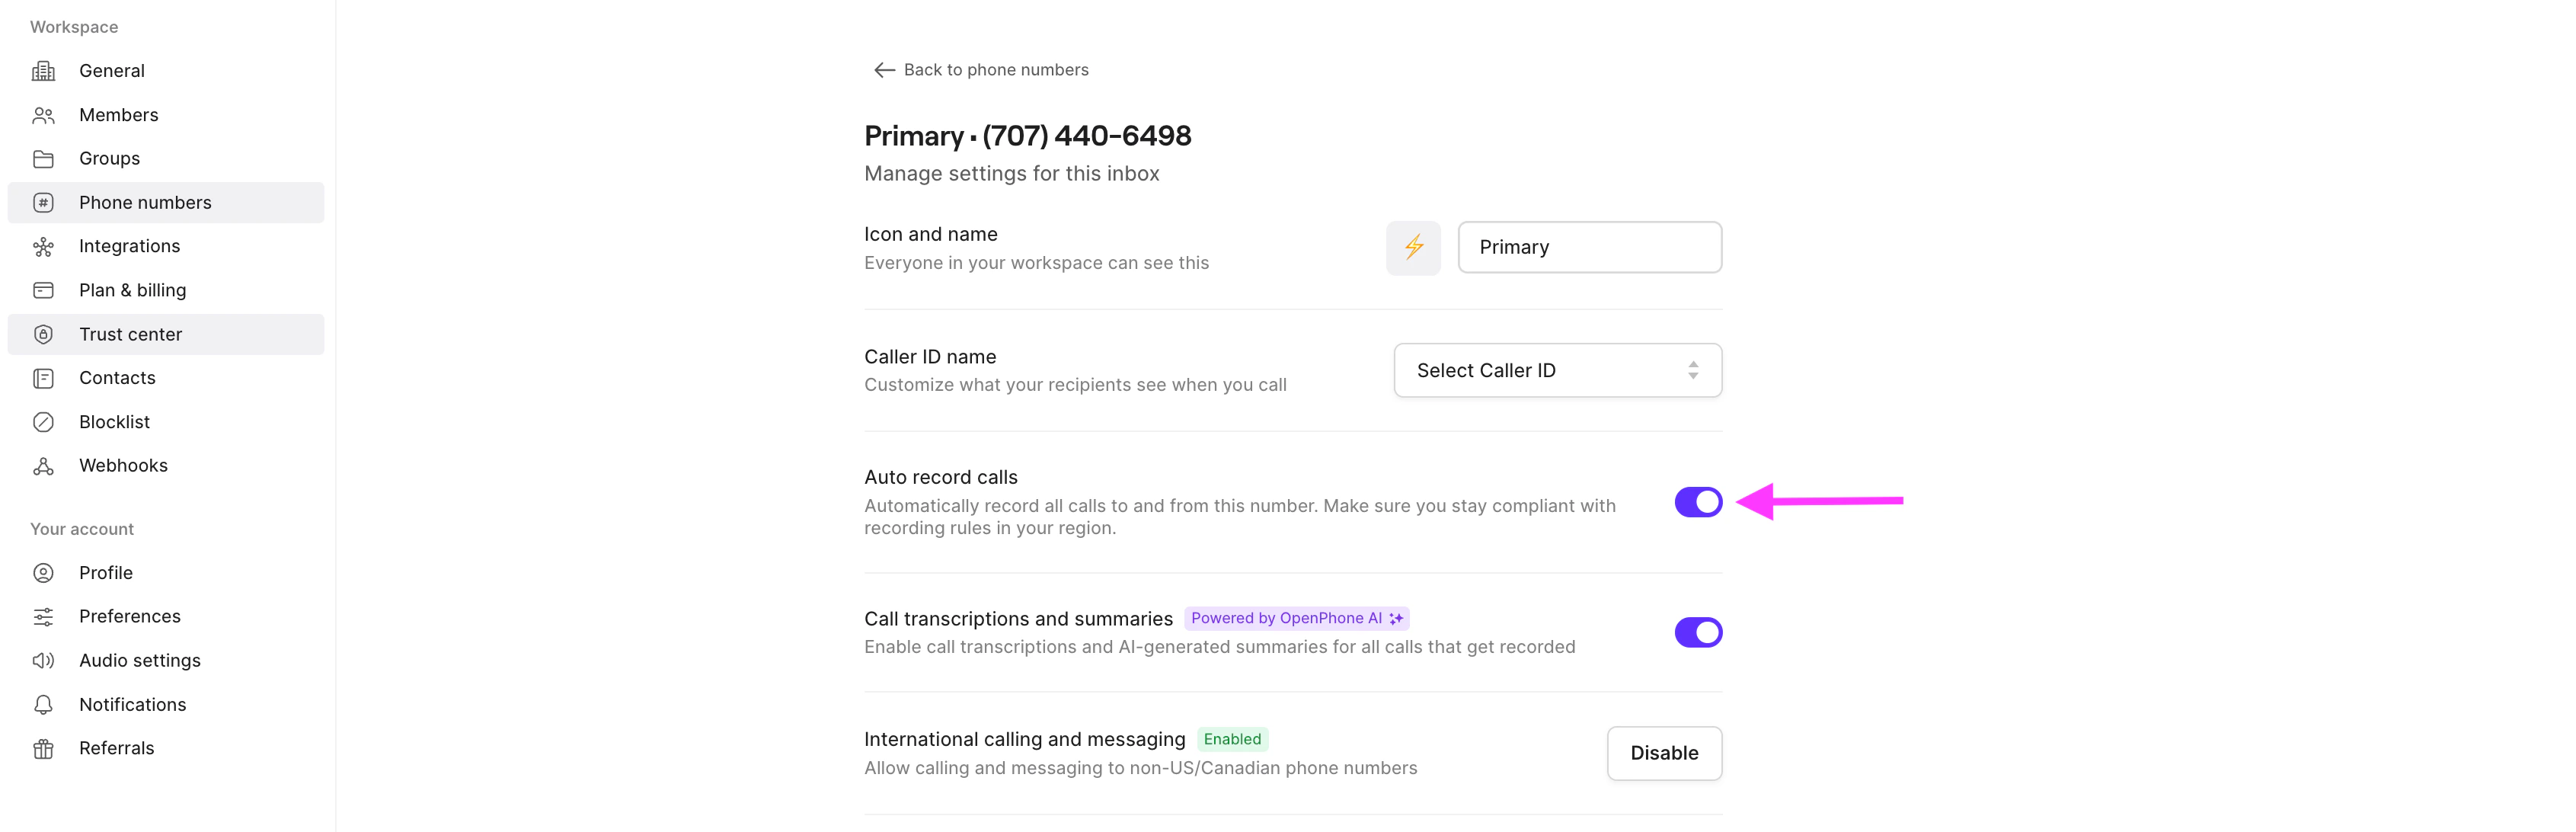
Task: Open the Members section icon
Action: (x=44, y=114)
